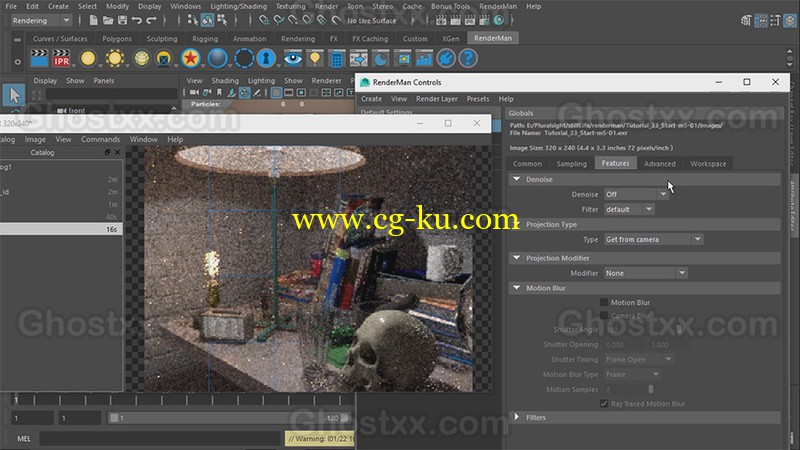The height and width of the screenshot is (450, 800).
Task: Launch IPR rendering from the shelf
Action: click(x=61, y=58)
